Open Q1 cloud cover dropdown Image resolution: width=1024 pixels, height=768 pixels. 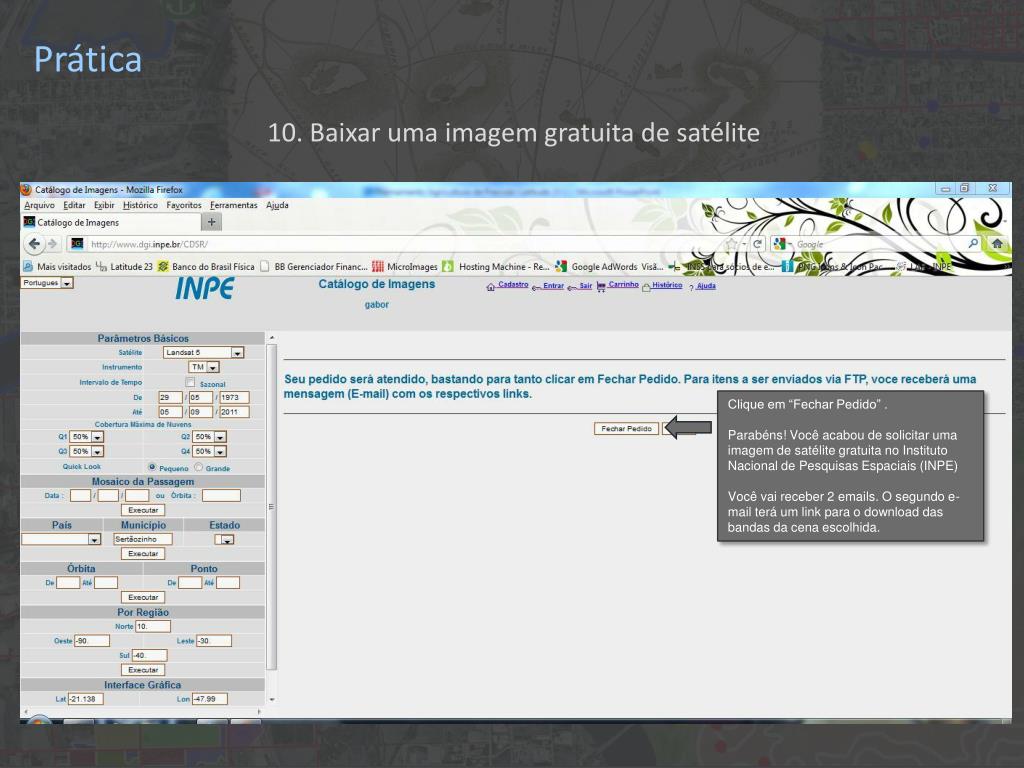pos(86,436)
